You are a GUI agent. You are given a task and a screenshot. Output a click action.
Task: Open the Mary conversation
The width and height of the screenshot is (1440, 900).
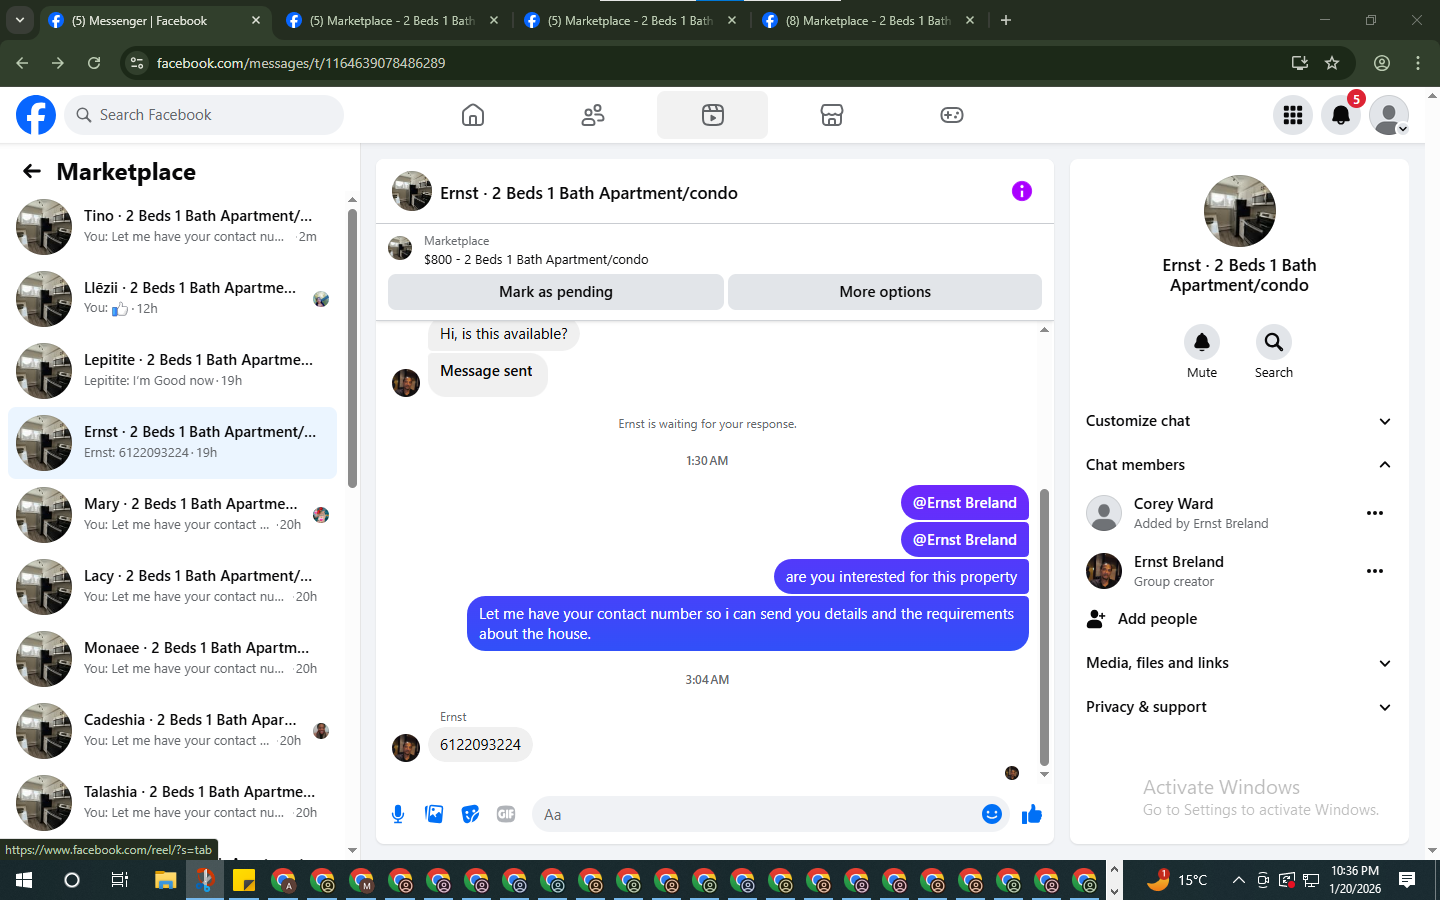[x=172, y=515]
